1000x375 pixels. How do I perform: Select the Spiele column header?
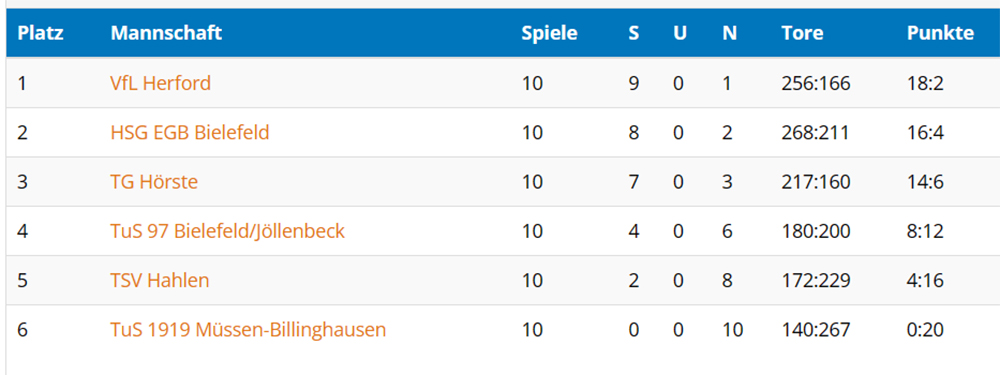(x=549, y=33)
